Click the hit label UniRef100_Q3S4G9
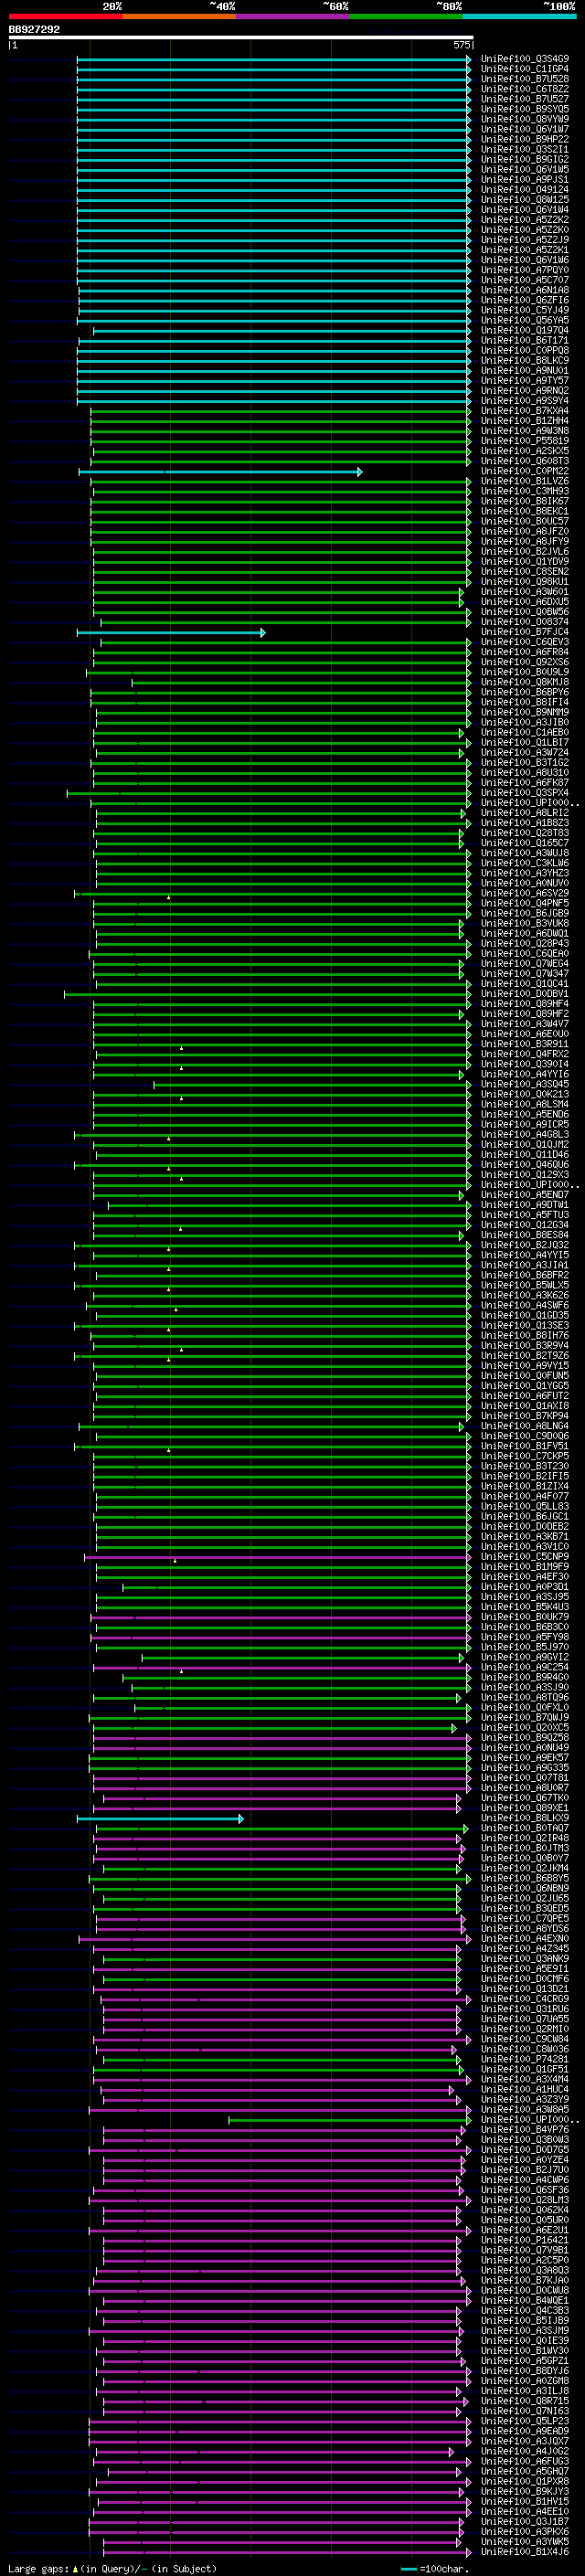Screen dimensions: 585x2576 point(525,59)
